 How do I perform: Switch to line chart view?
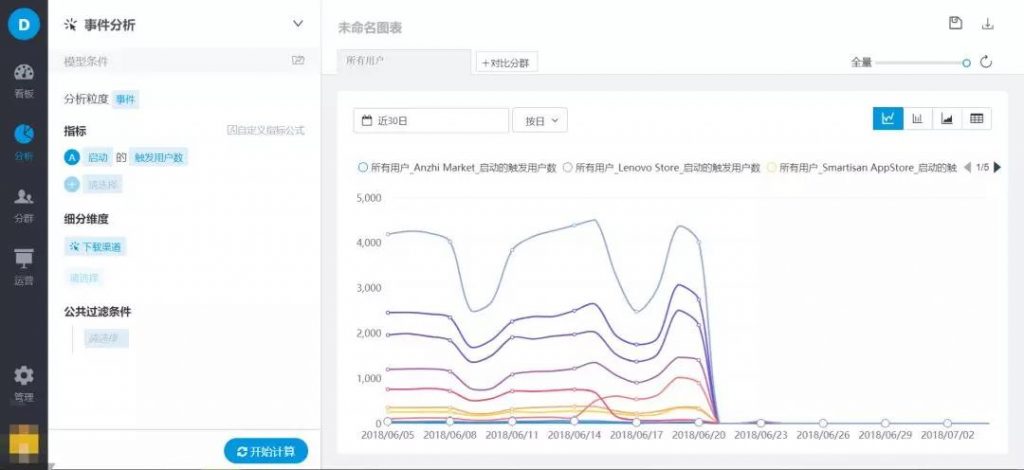coord(888,119)
